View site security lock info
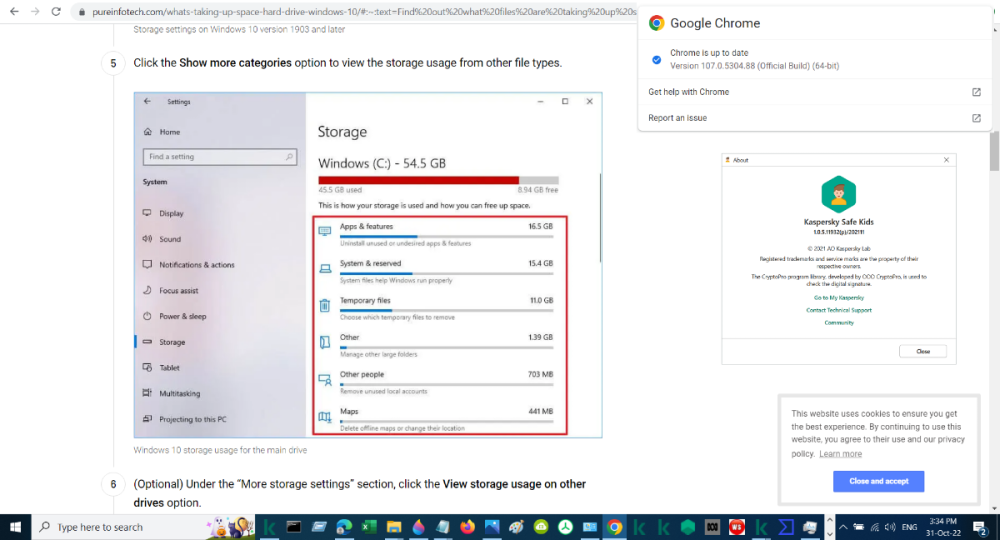The height and width of the screenshot is (540, 1000). point(82,11)
